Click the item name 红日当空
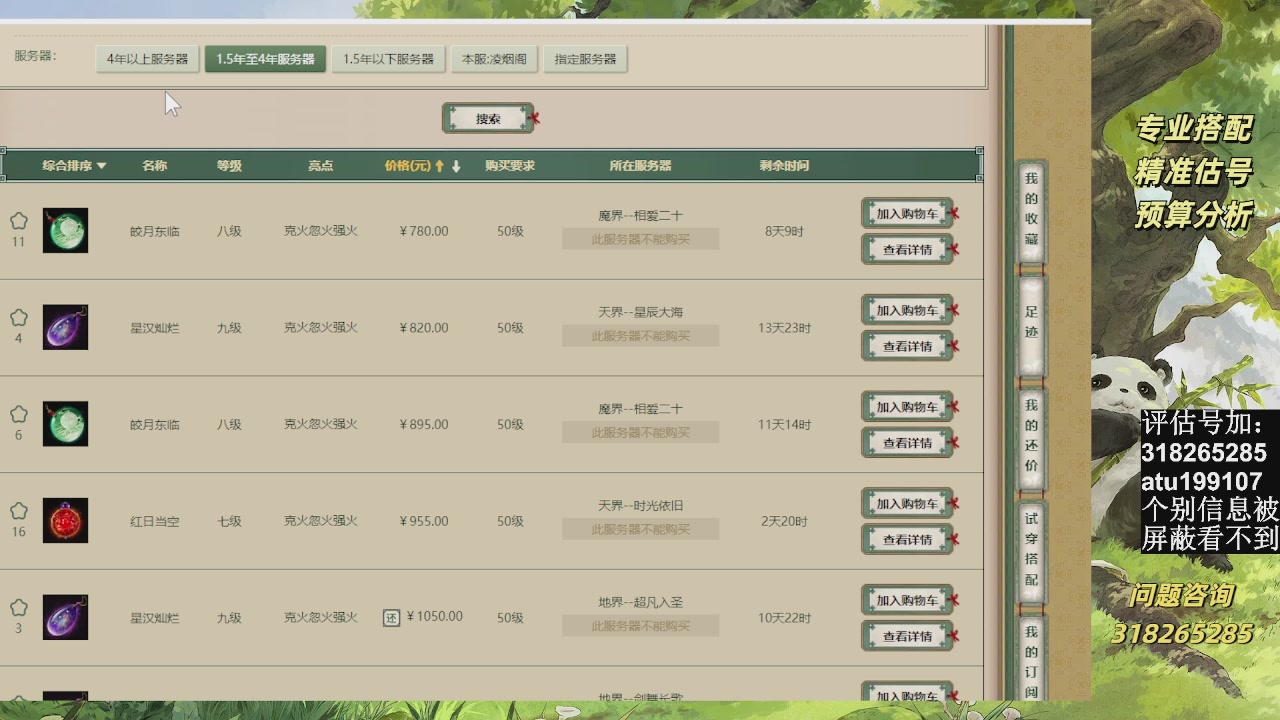This screenshot has width=1280, height=720. [x=155, y=521]
